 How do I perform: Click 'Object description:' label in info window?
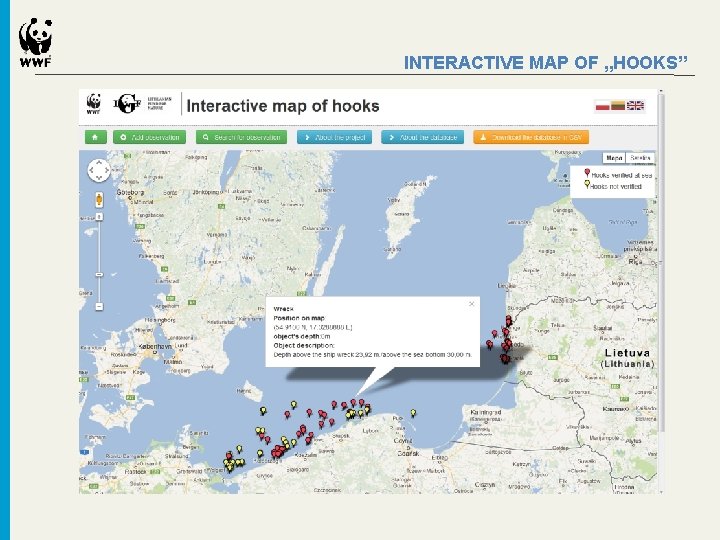[304, 345]
